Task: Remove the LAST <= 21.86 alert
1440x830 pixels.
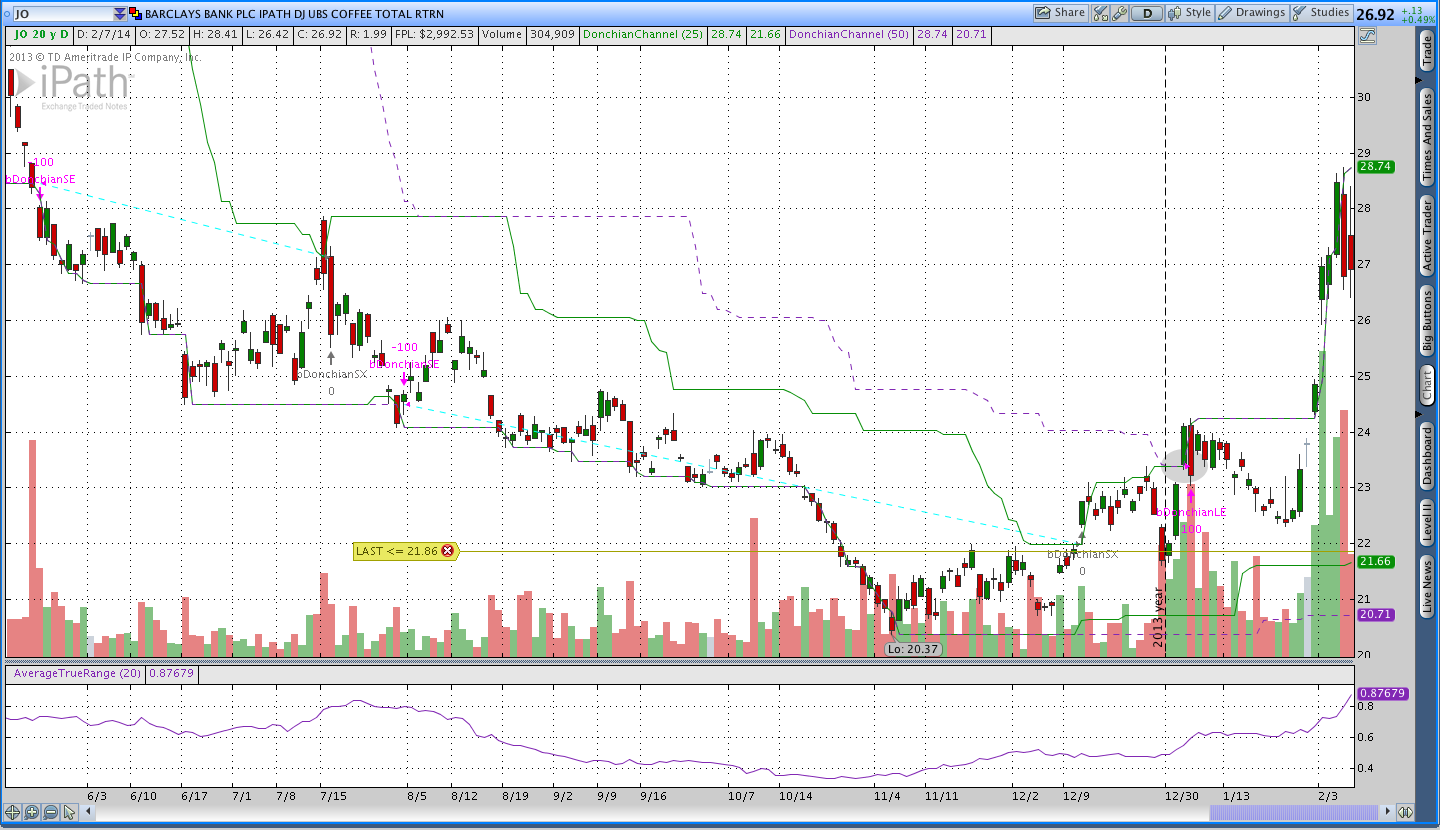Action: point(447,550)
